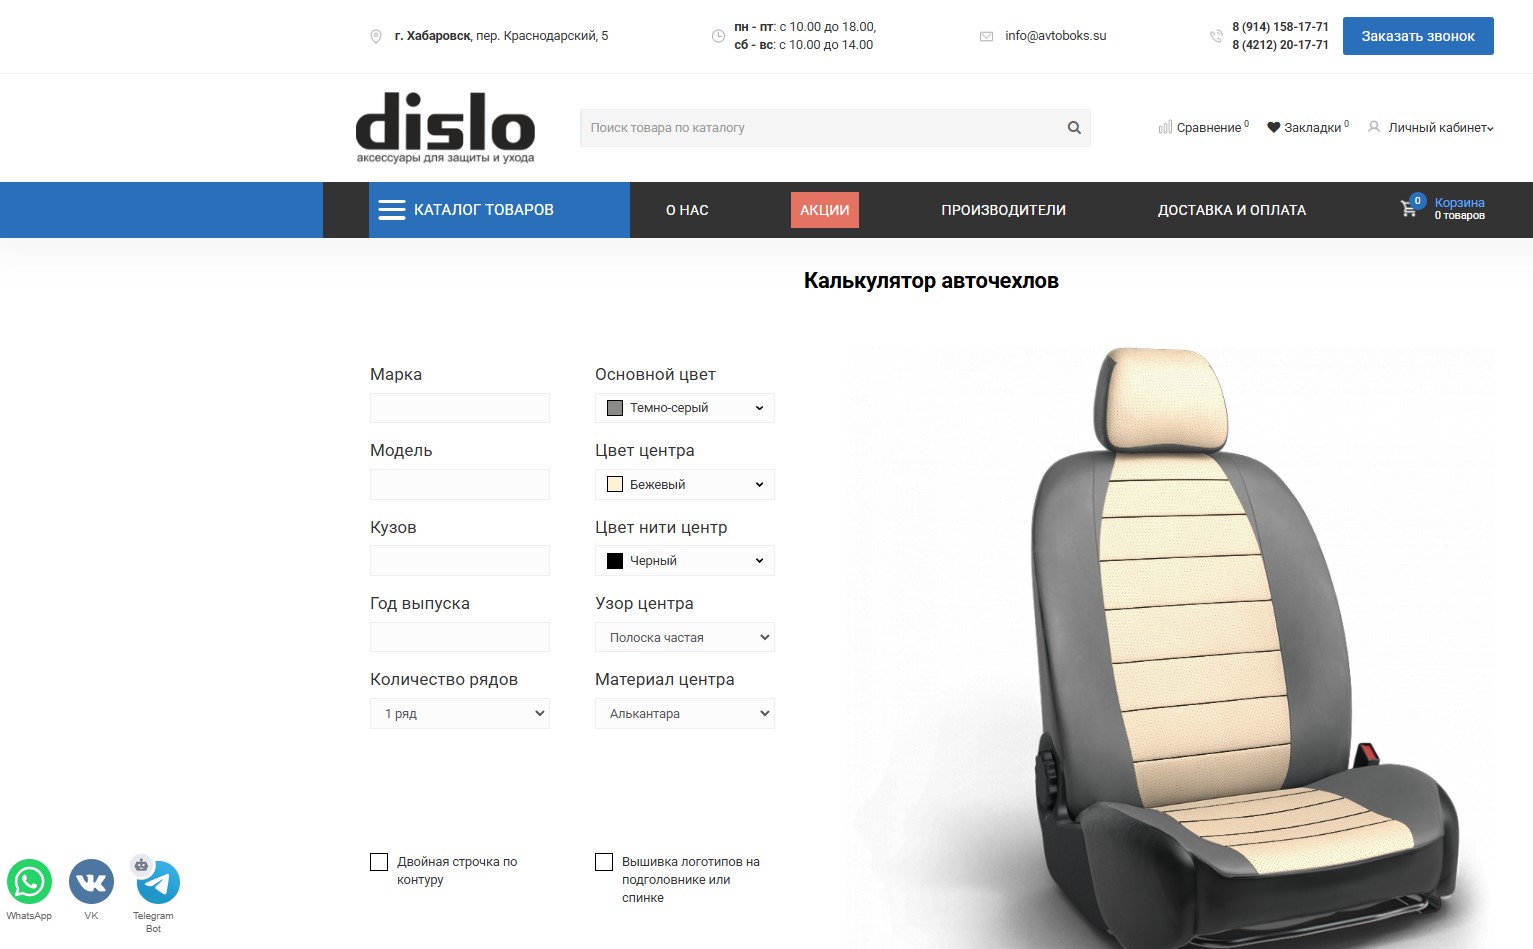
Task: Click the hamburger icon in Каталог товаров
Action: (392, 210)
